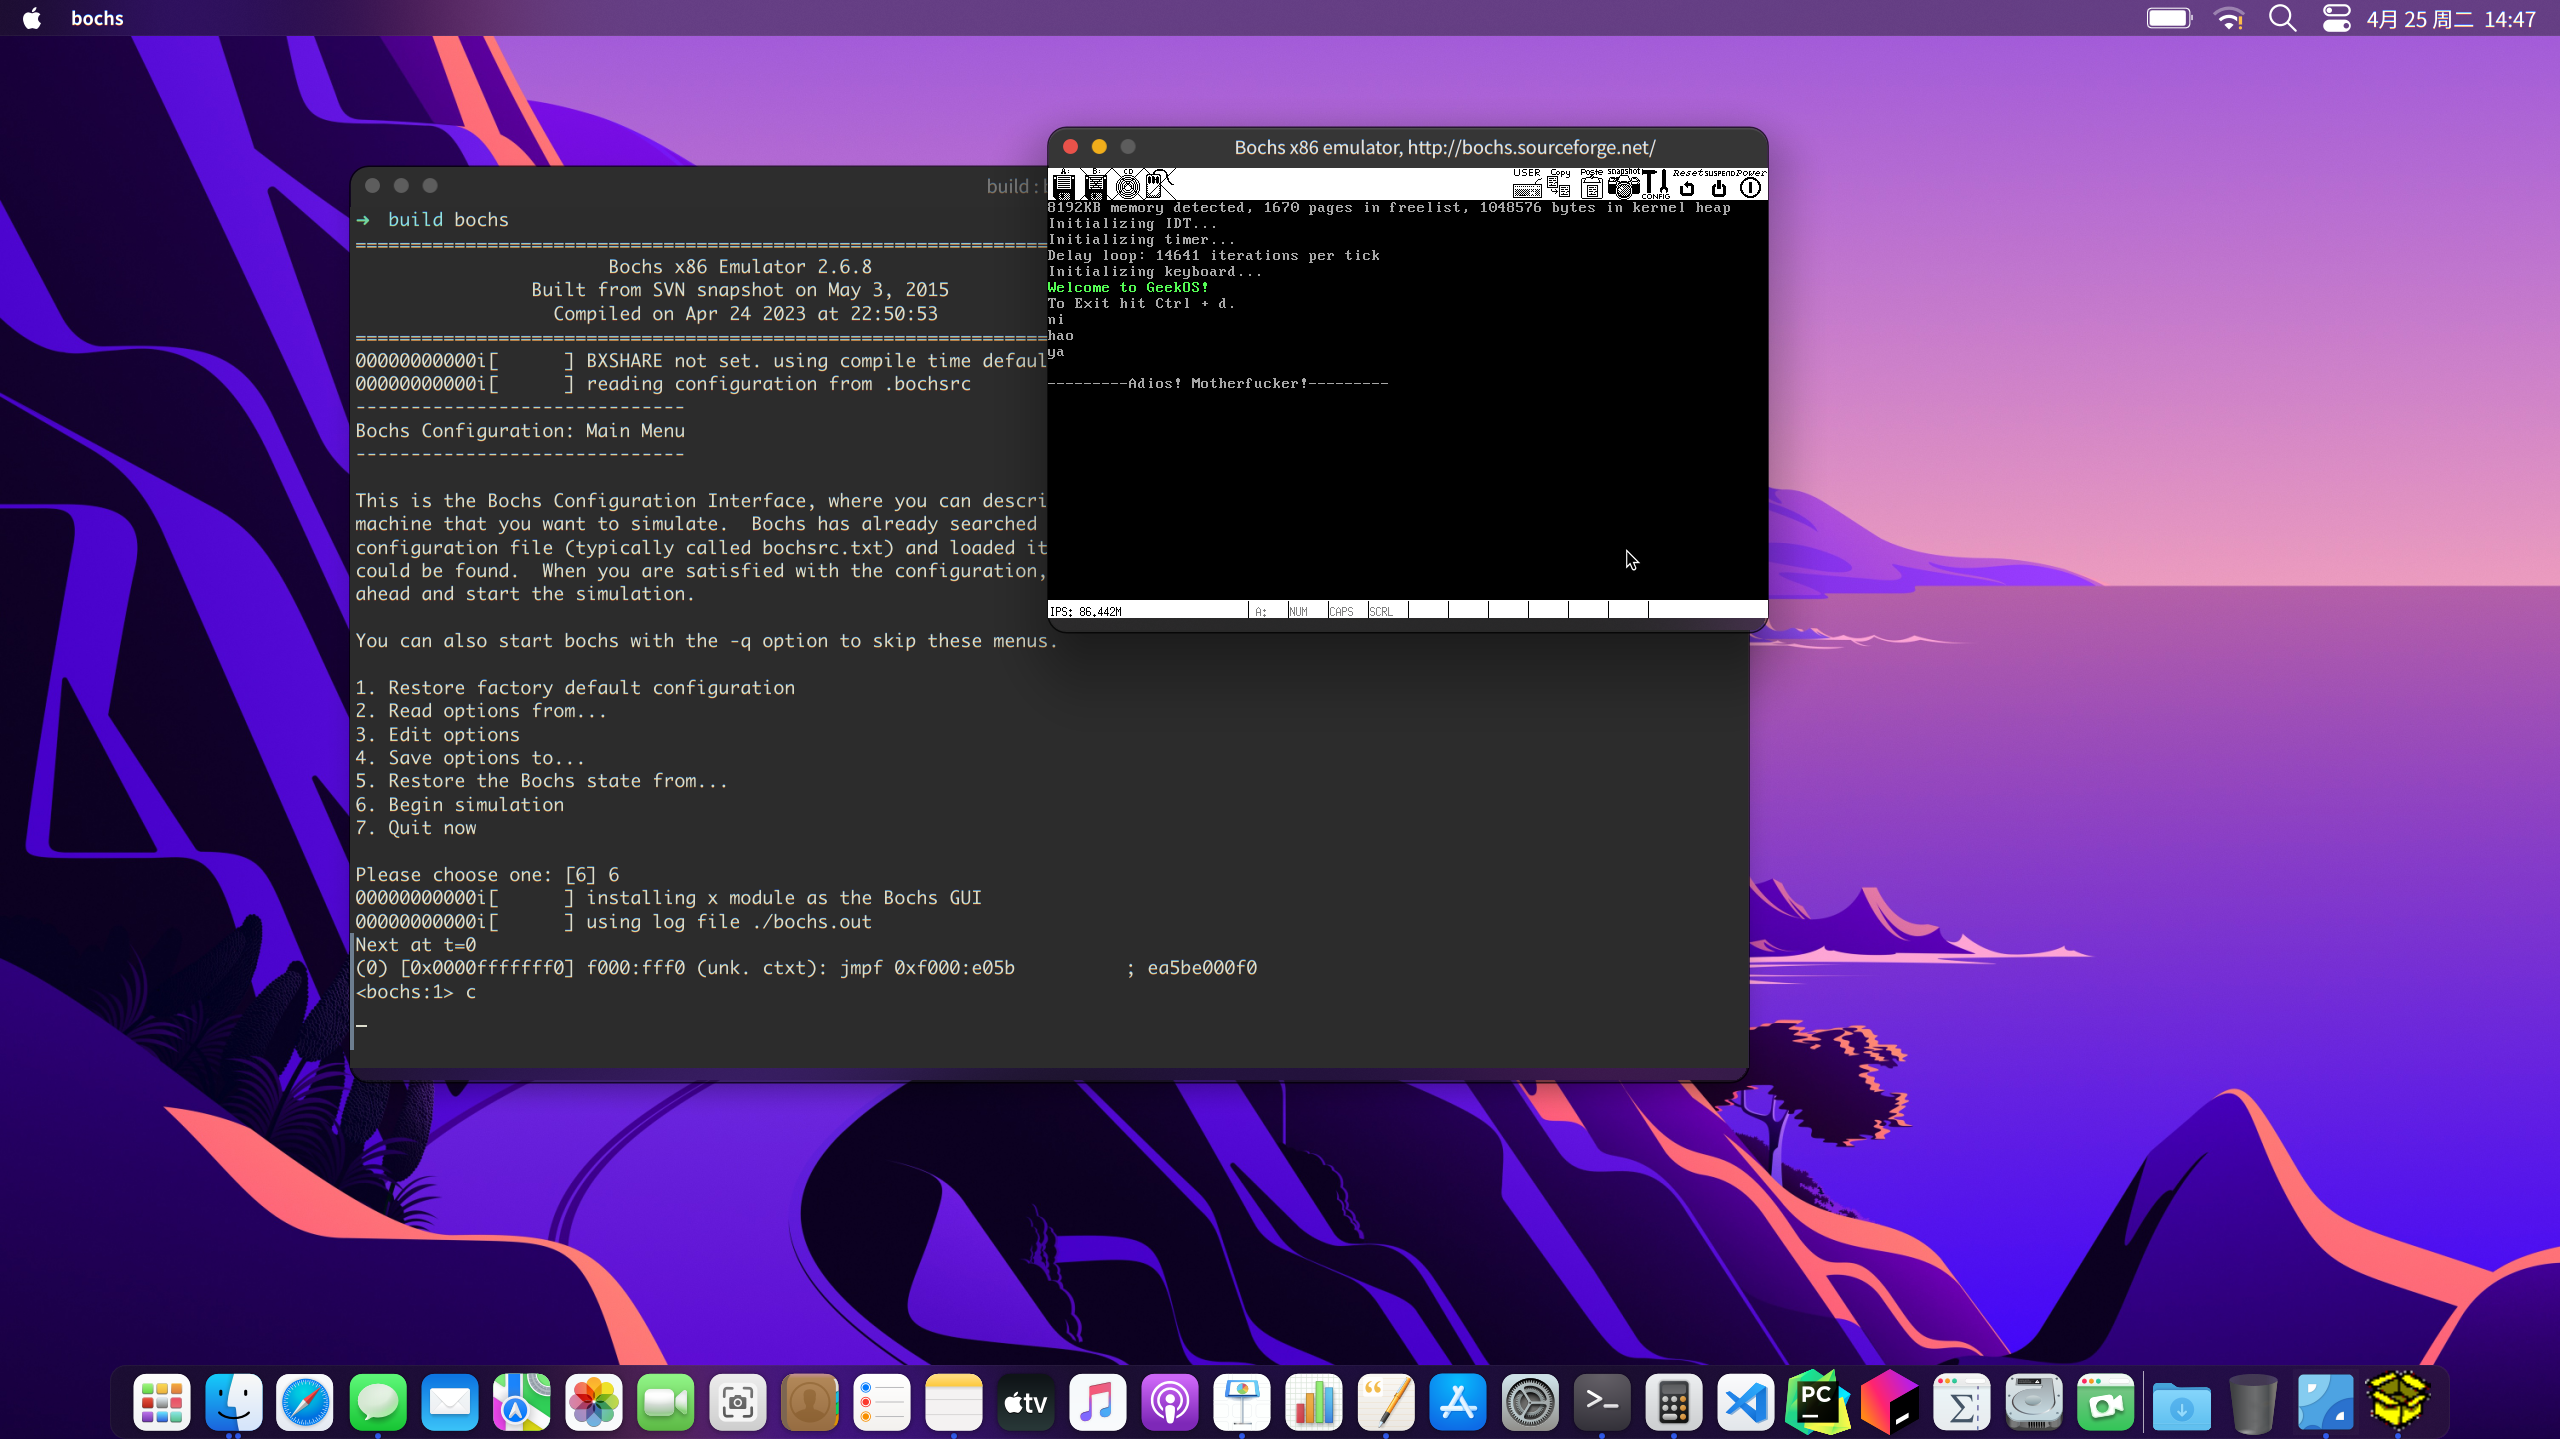2560x1439 pixels.
Task: Open PyCharm from the dock
Action: pos(1817,1402)
